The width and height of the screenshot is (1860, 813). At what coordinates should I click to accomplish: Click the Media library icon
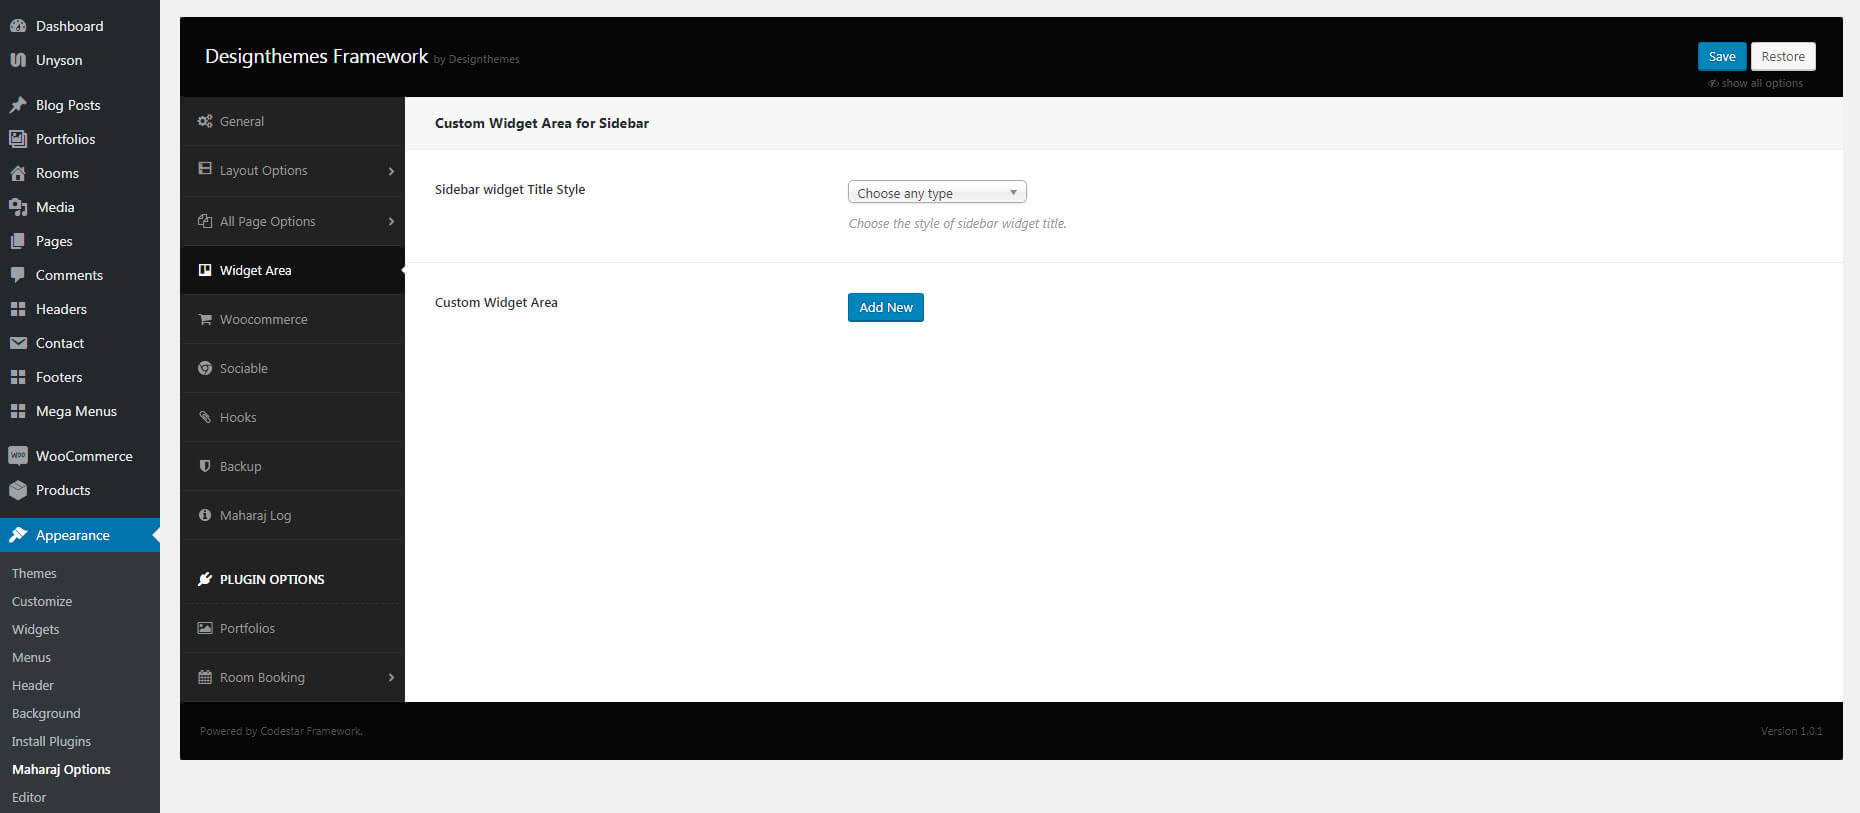point(18,207)
